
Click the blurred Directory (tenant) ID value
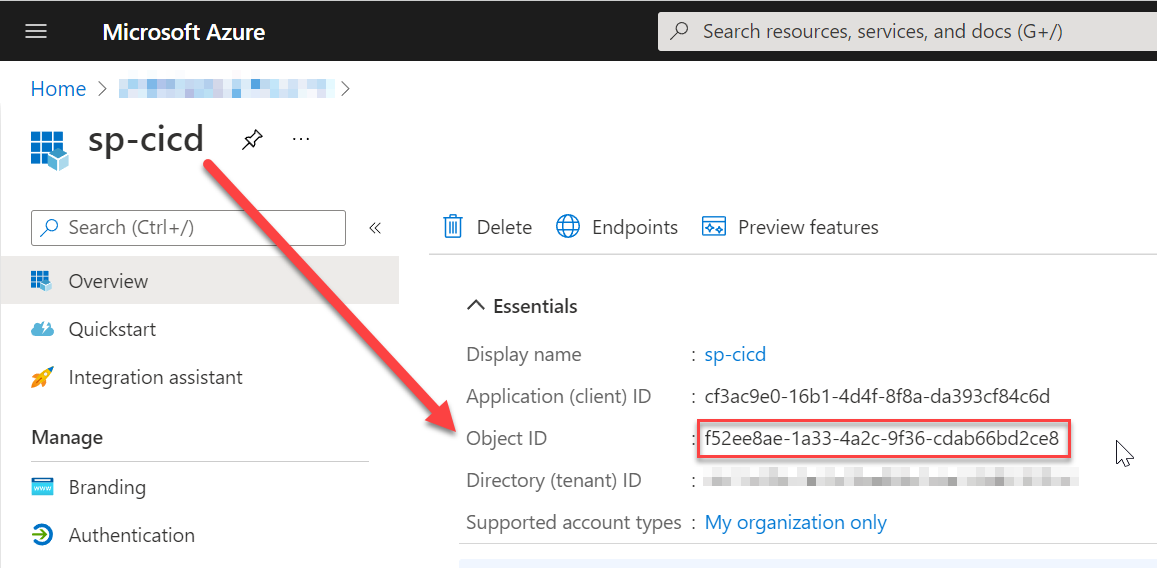[x=891, y=476]
